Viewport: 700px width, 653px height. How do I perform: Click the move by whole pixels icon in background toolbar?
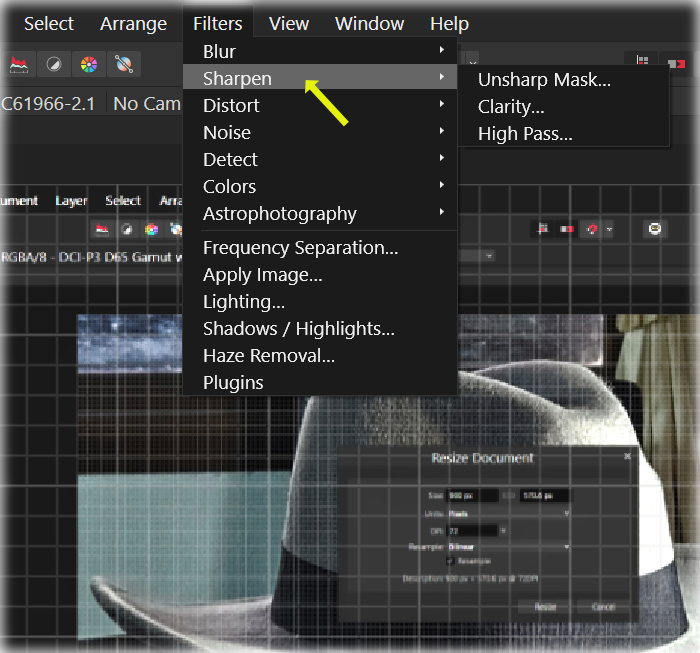point(567,229)
